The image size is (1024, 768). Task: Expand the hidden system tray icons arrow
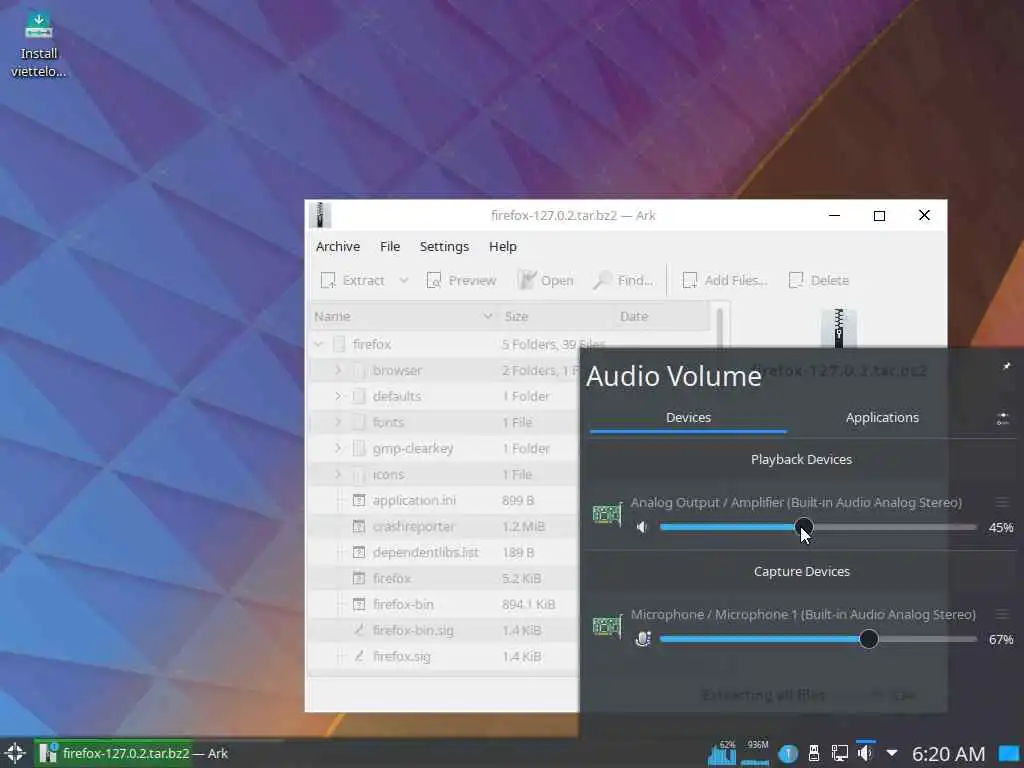tap(891, 754)
